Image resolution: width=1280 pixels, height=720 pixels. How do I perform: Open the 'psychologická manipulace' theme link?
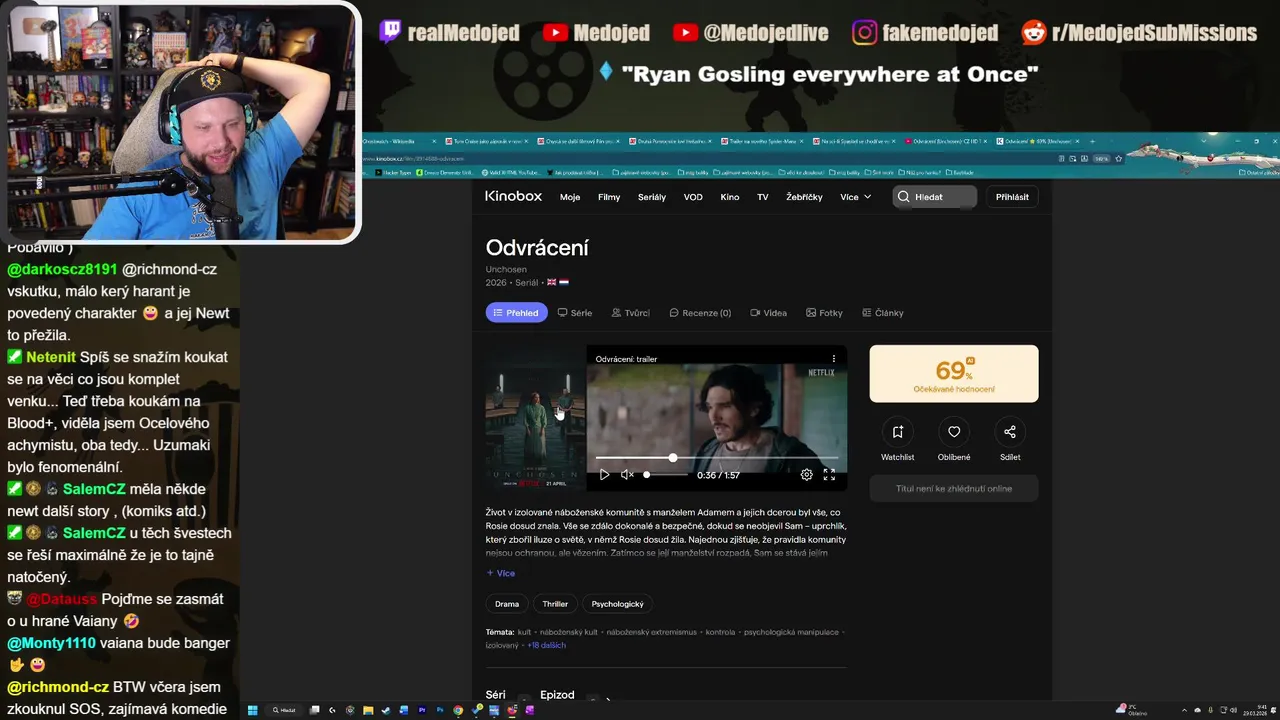[791, 632]
